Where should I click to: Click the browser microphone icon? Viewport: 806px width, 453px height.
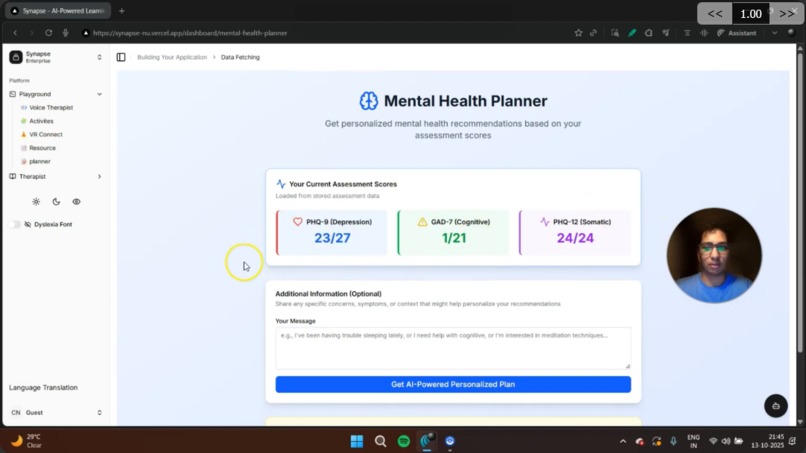pyautogui.click(x=65, y=33)
